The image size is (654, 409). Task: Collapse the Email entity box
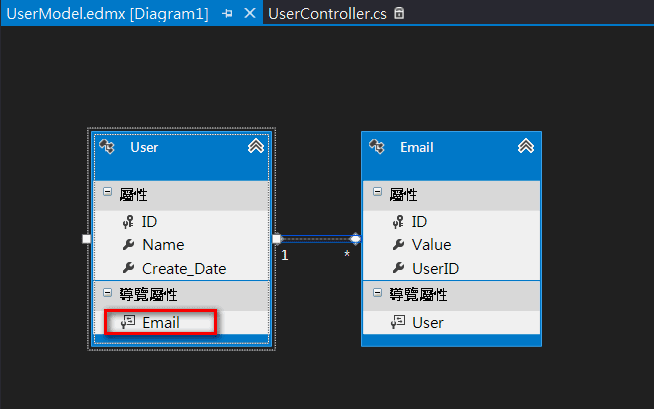(526, 147)
